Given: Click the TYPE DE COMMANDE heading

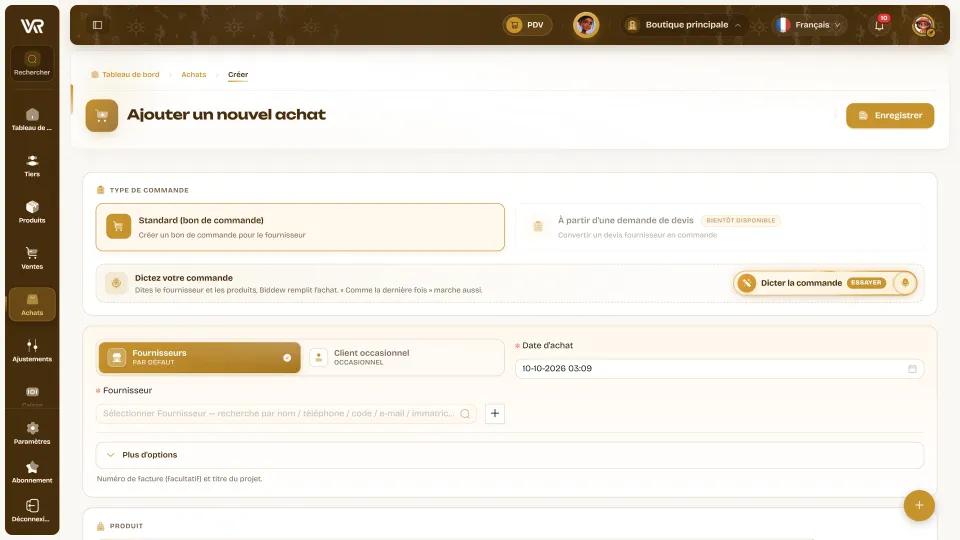Looking at the screenshot, I should point(149,190).
